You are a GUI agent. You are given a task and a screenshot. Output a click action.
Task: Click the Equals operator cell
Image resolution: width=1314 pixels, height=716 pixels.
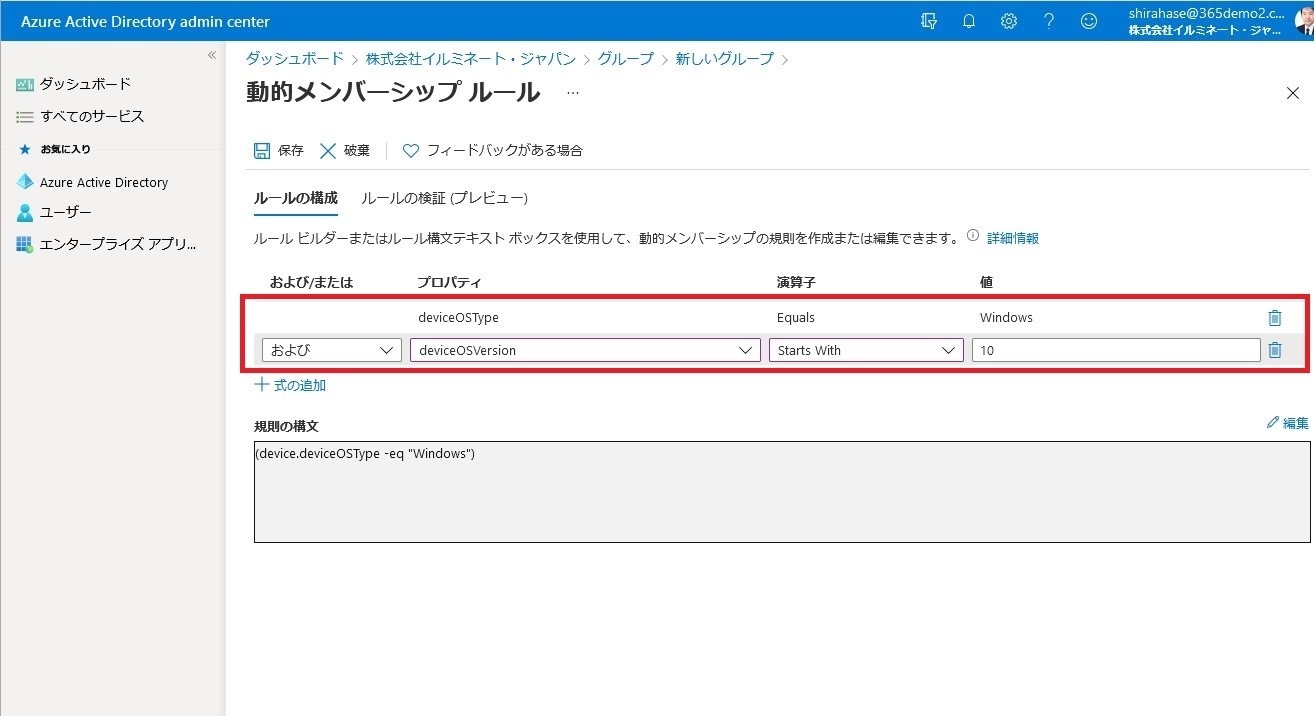coord(796,318)
